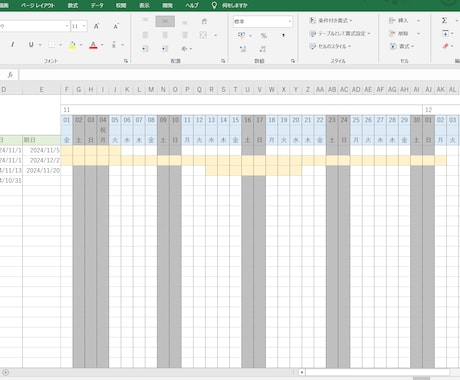Click the 挿入 insert cells icon

tap(392, 20)
